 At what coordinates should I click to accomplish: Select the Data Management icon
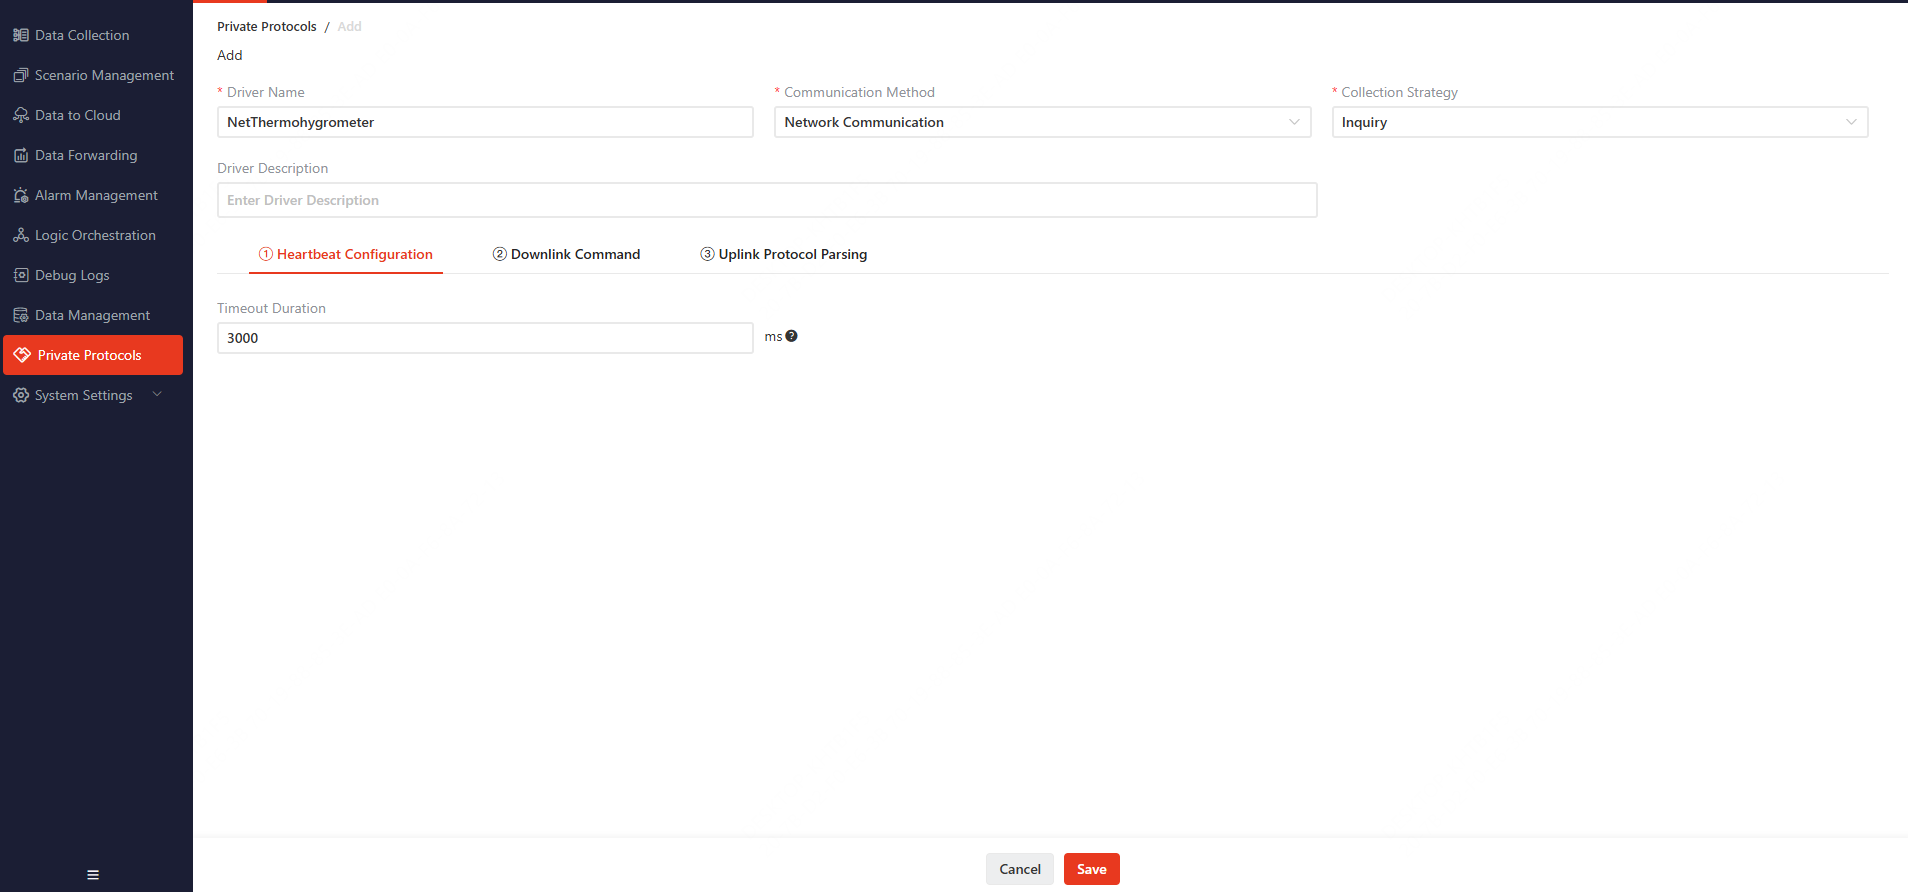pyautogui.click(x=21, y=315)
